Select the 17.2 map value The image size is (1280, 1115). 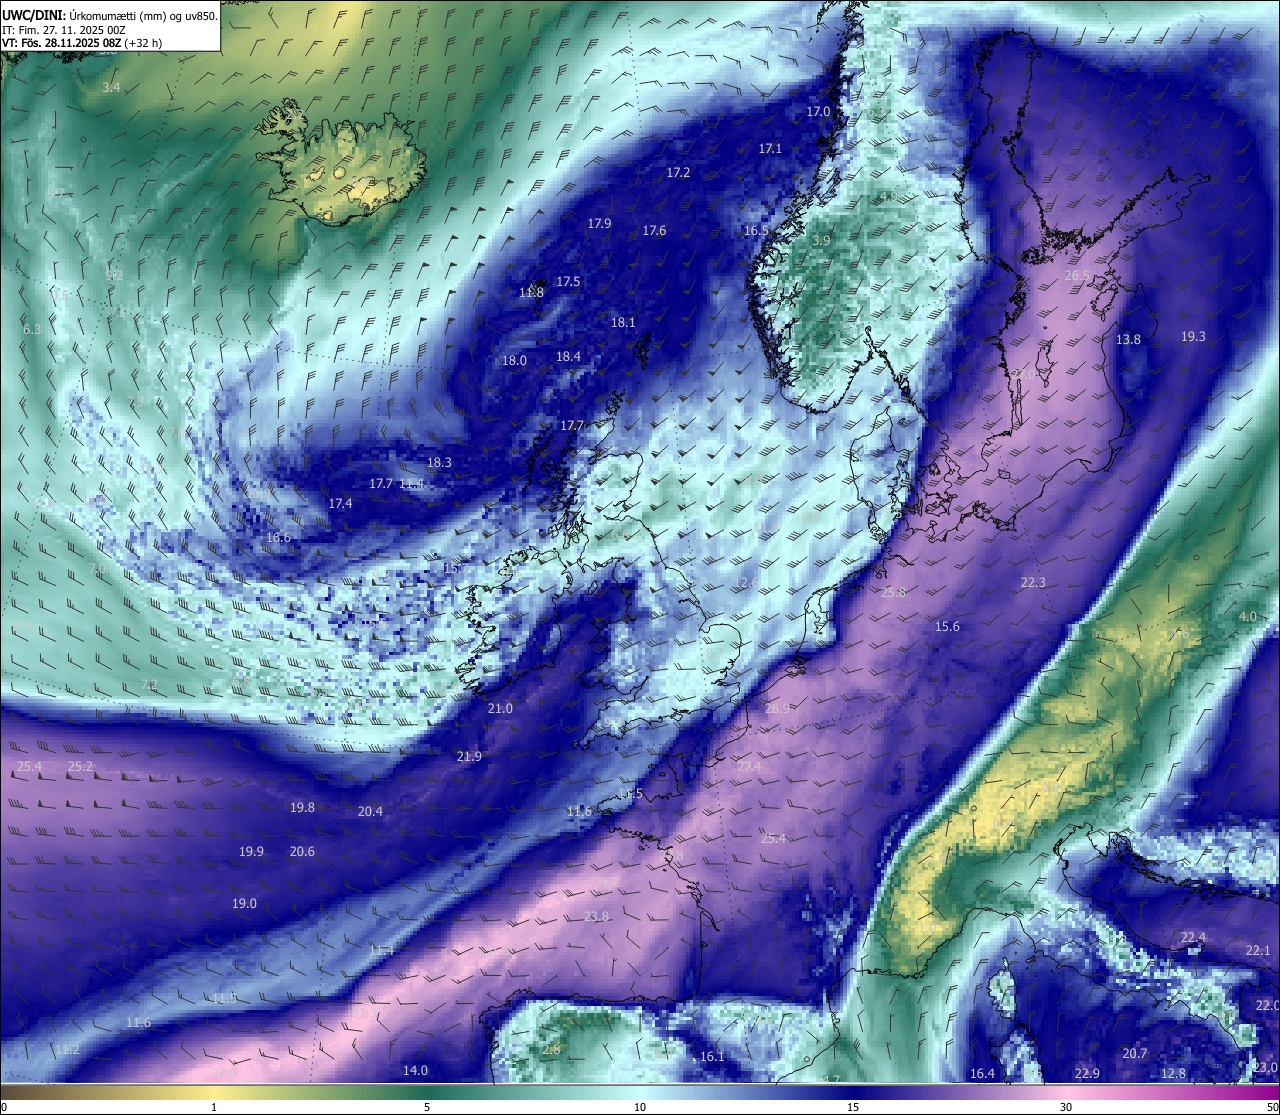[x=678, y=173]
